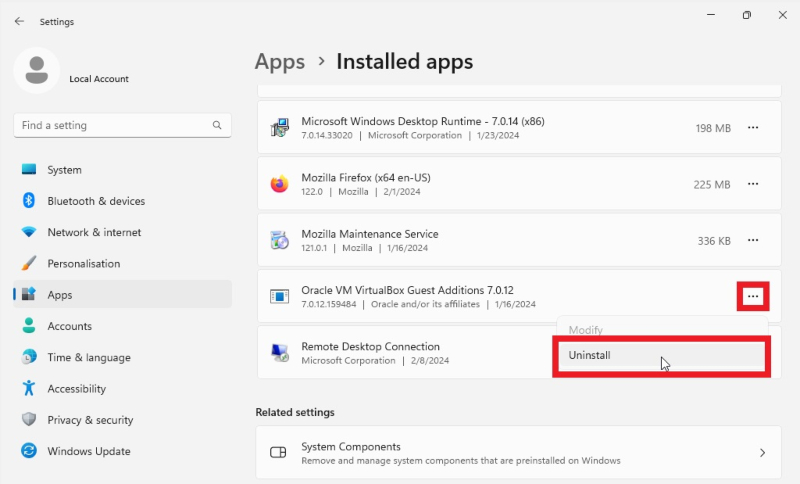Click the Personalisation paintbrush icon
Image resolution: width=800 pixels, height=484 pixels.
pyautogui.click(x=29, y=263)
